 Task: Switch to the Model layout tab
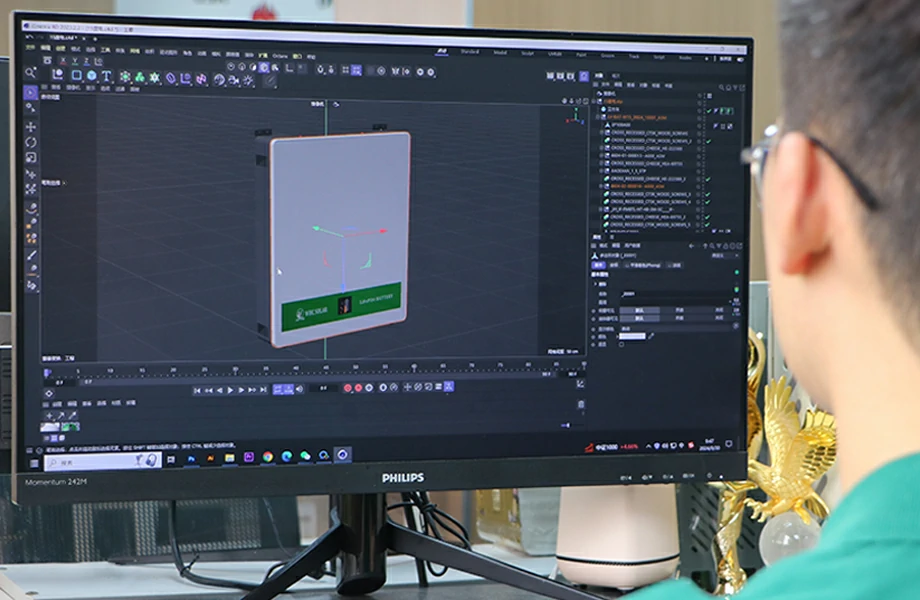pyautogui.click(x=500, y=53)
